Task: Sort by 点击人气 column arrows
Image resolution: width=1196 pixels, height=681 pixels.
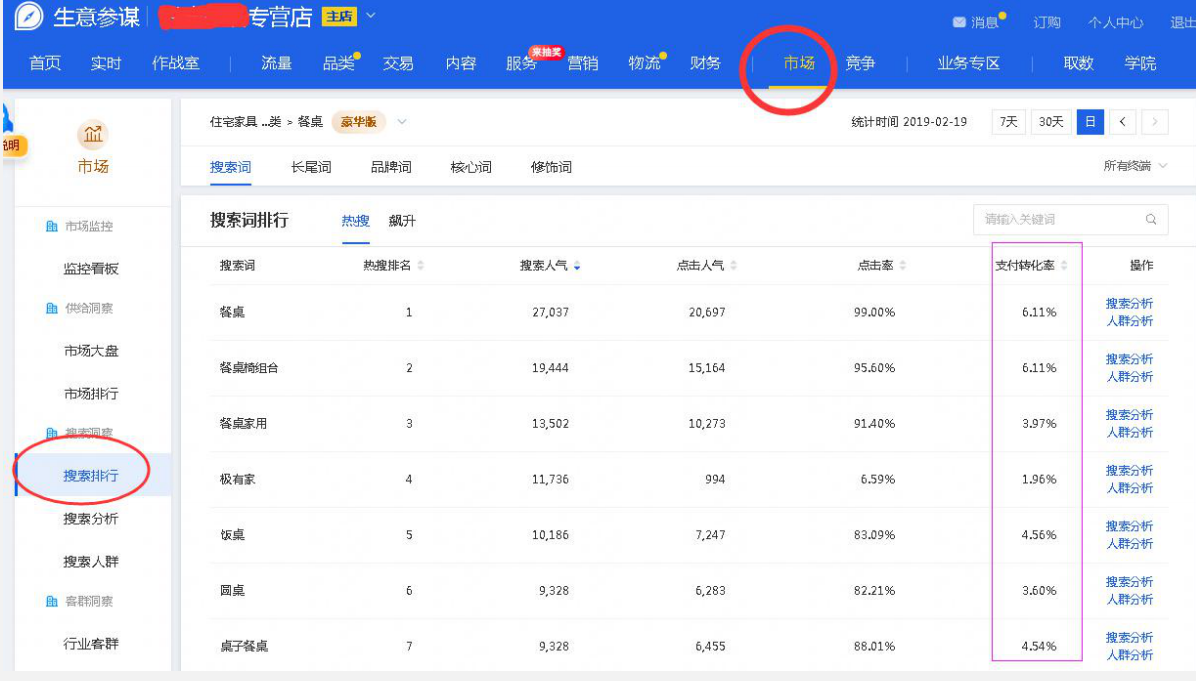Action: 734,265
